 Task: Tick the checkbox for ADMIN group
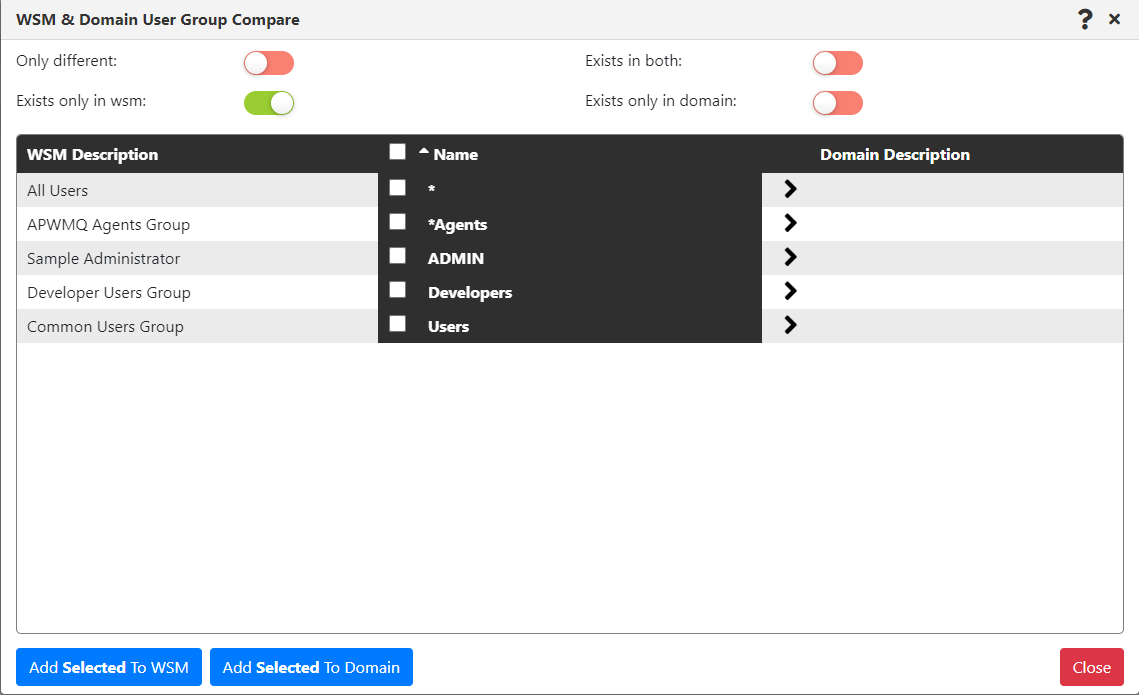click(397, 256)
